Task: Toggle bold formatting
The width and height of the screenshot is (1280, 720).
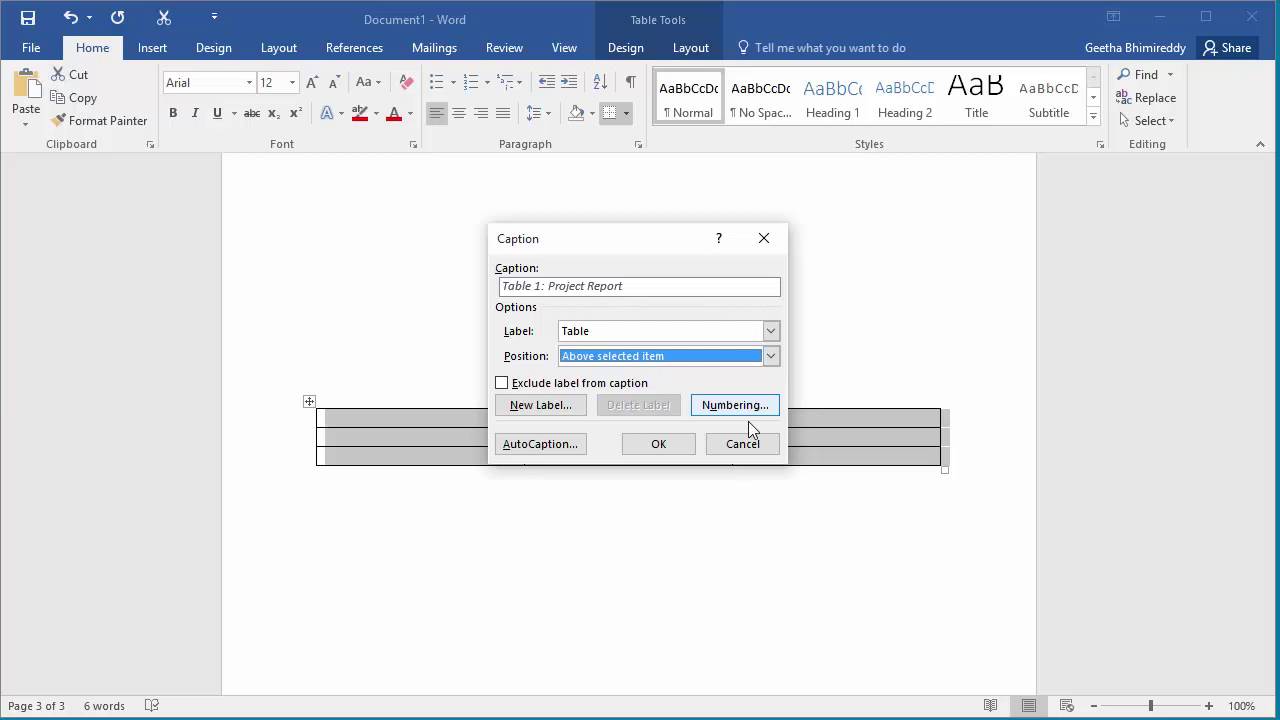Action: (x=173, y=114)
